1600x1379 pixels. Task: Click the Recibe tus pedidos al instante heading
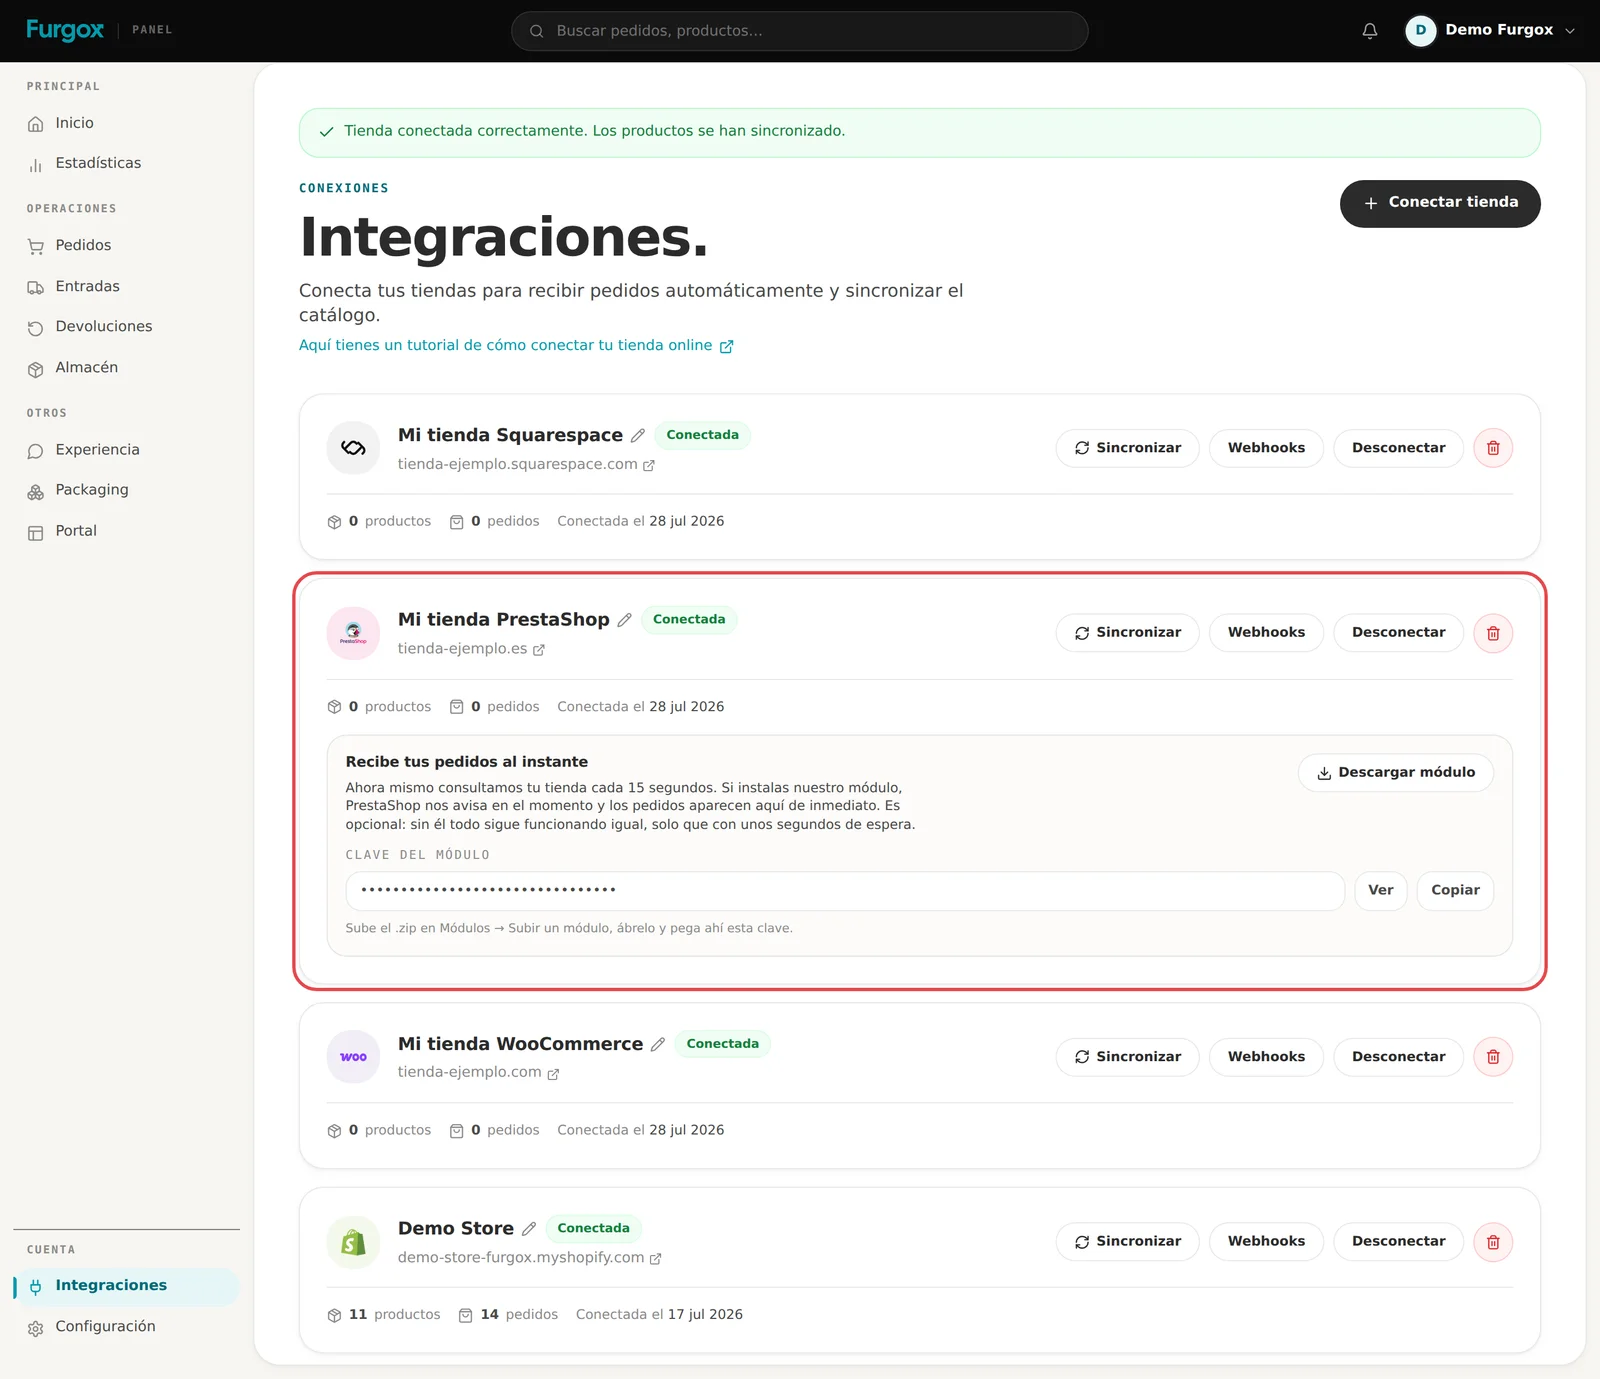pyautogui.click(x=467, y=762)
